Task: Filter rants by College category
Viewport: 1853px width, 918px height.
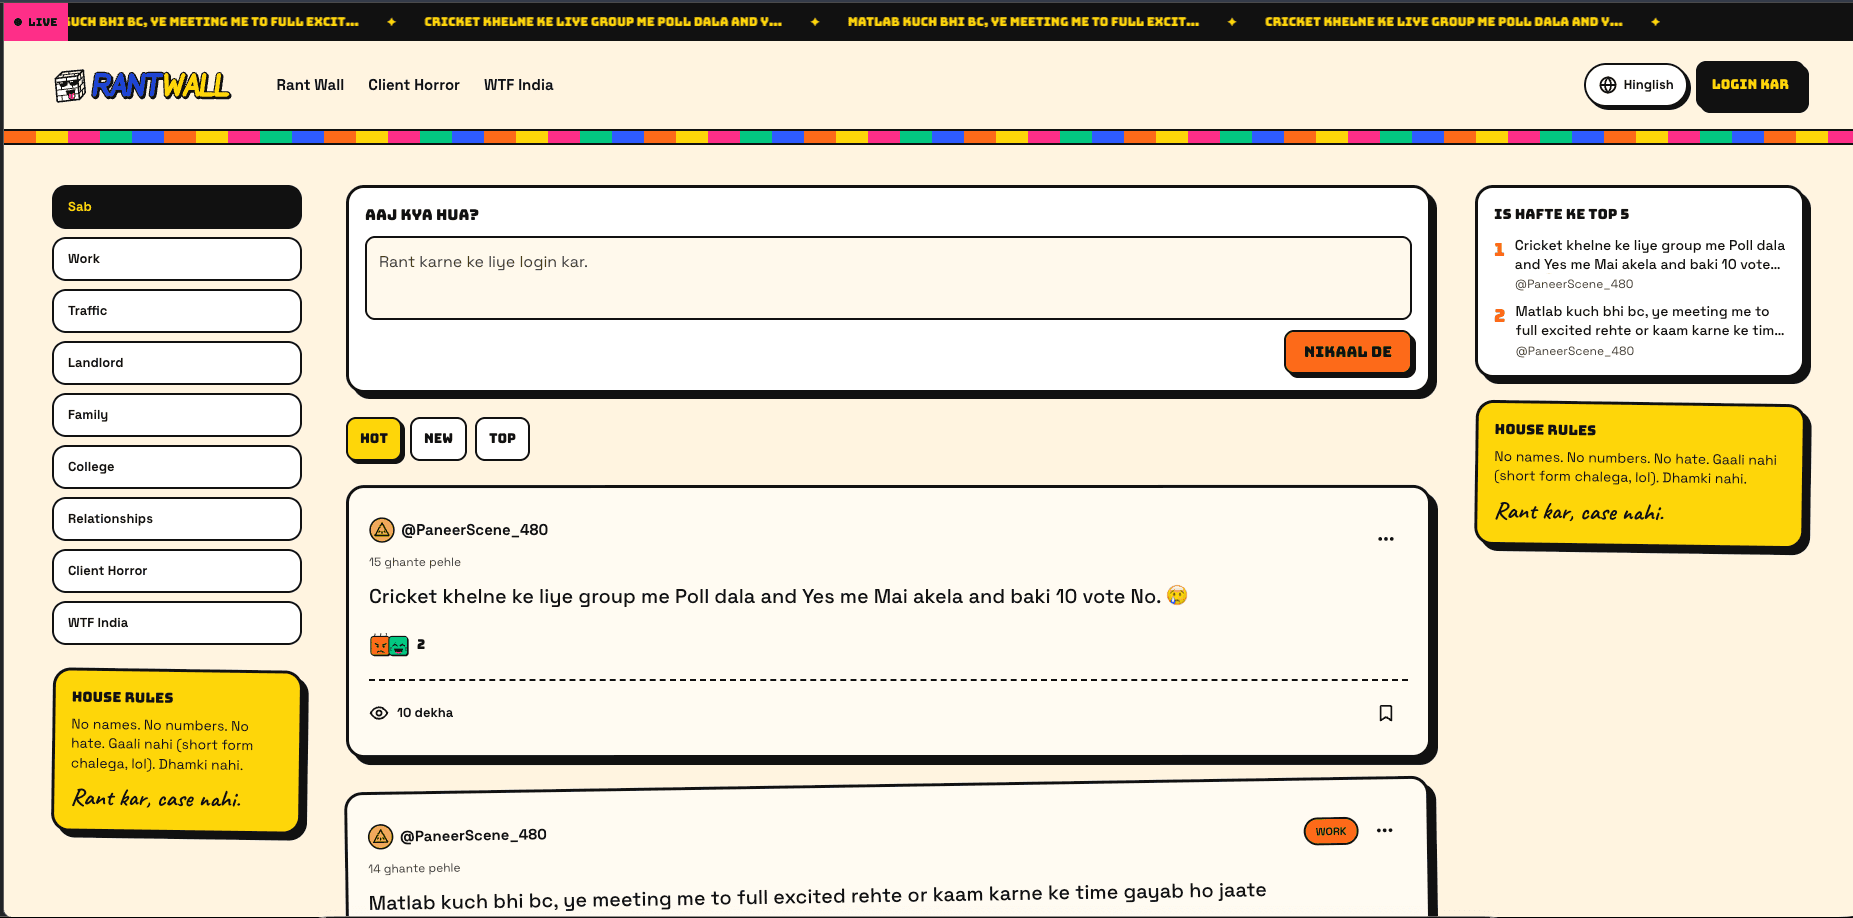Action: [x=177, y=467]
